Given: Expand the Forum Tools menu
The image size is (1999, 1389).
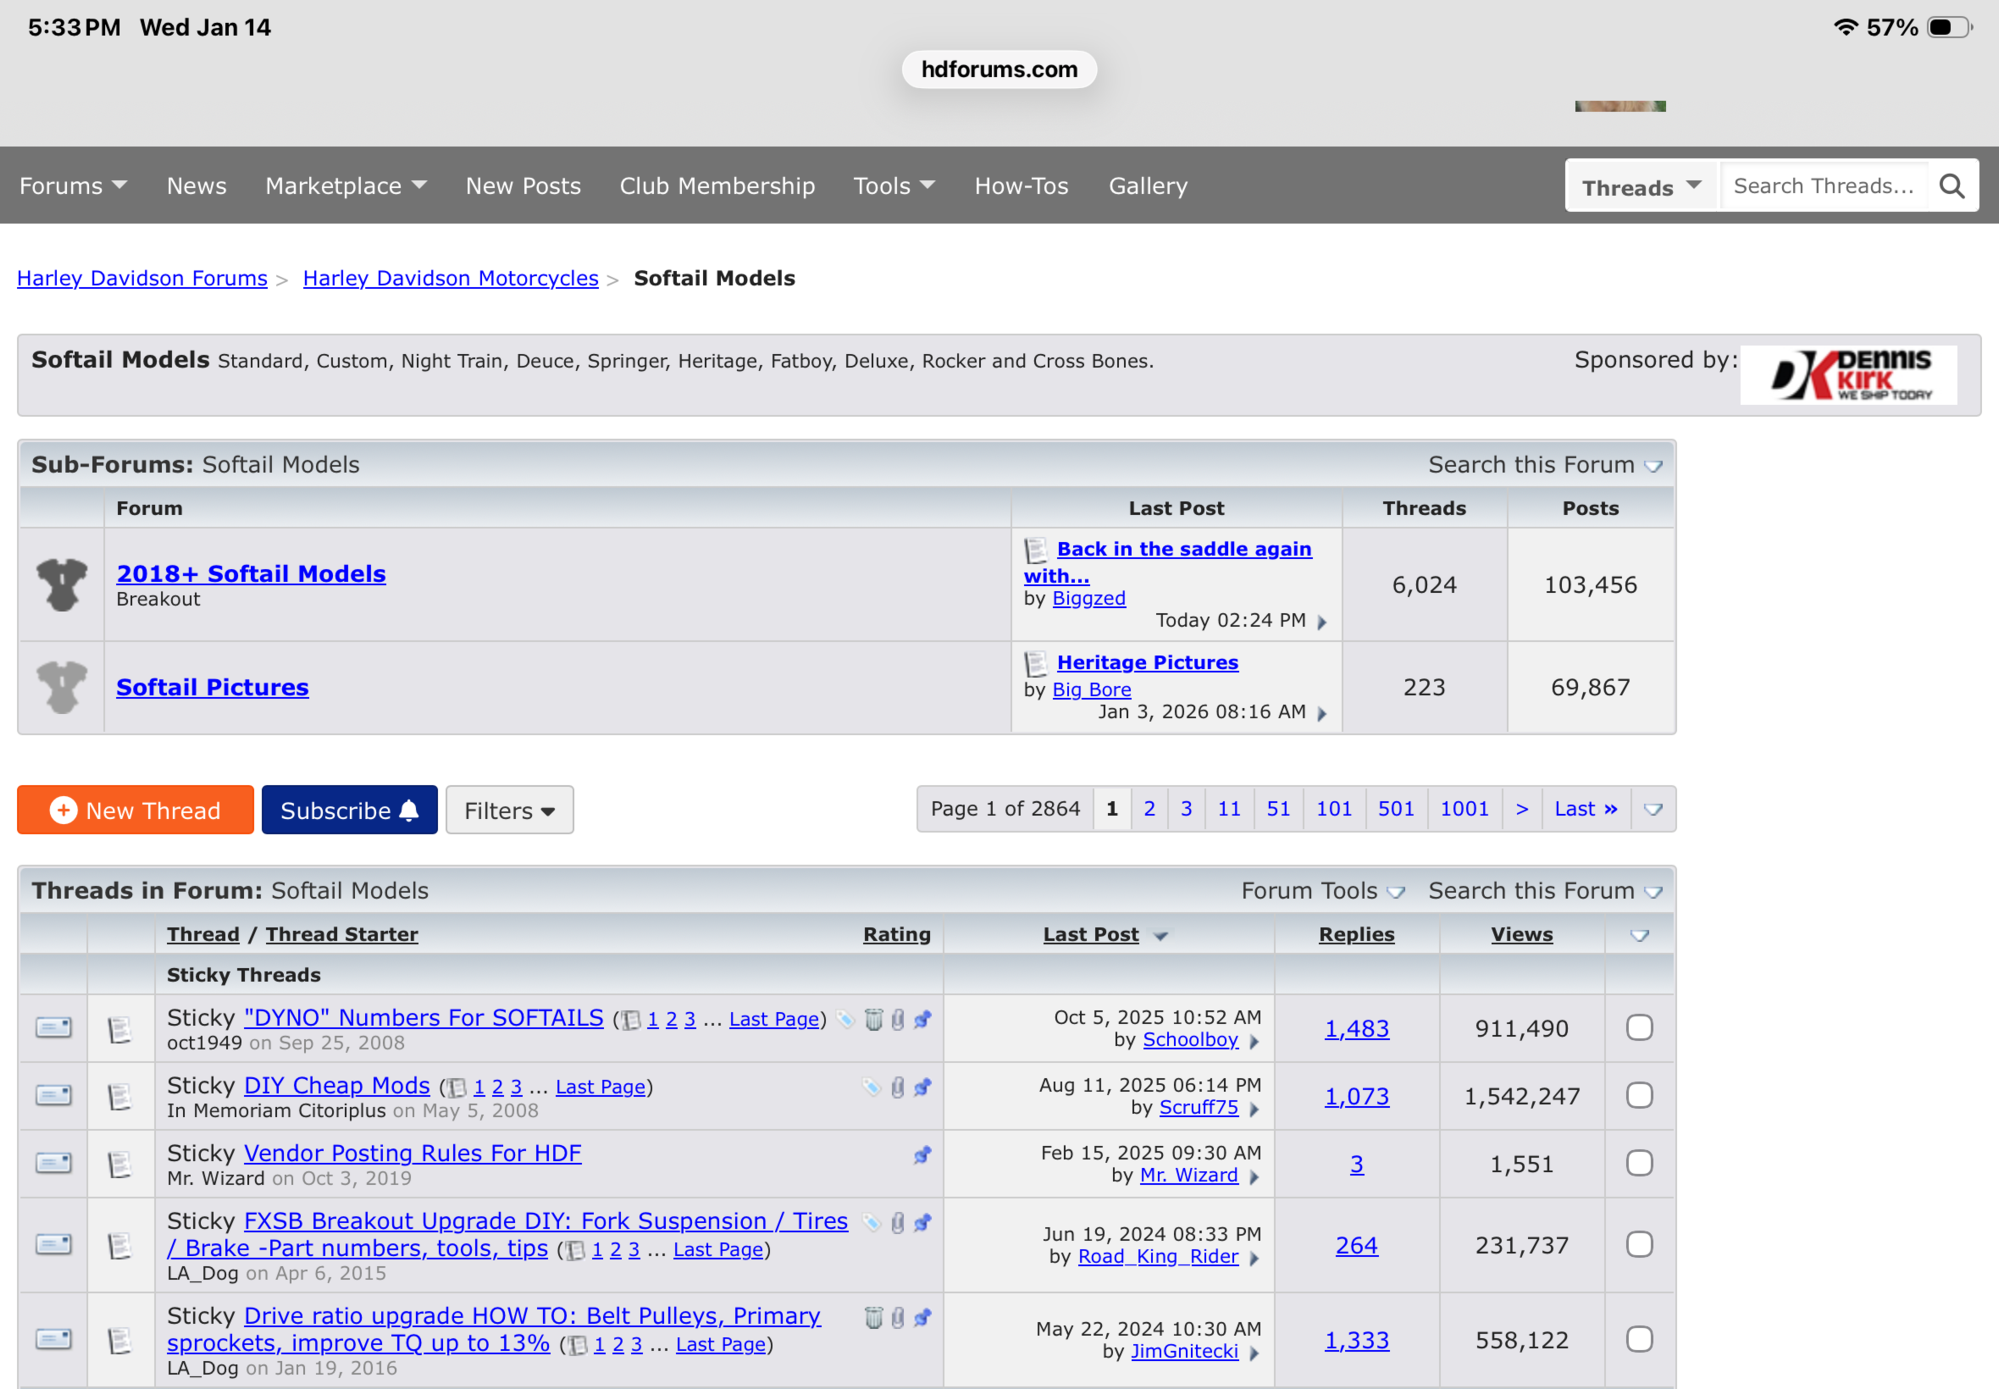Looking at the screenshot, I should coord(1322,891).
